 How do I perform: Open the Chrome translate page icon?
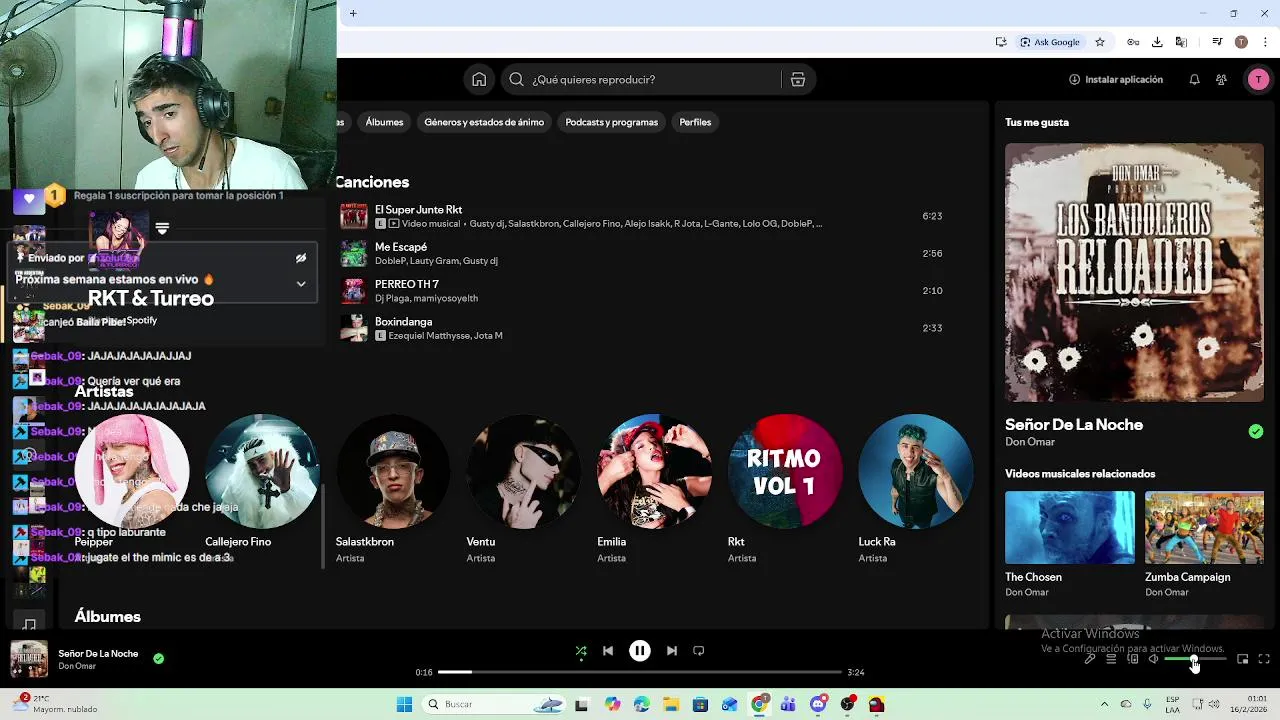(x=1181, y=42)
